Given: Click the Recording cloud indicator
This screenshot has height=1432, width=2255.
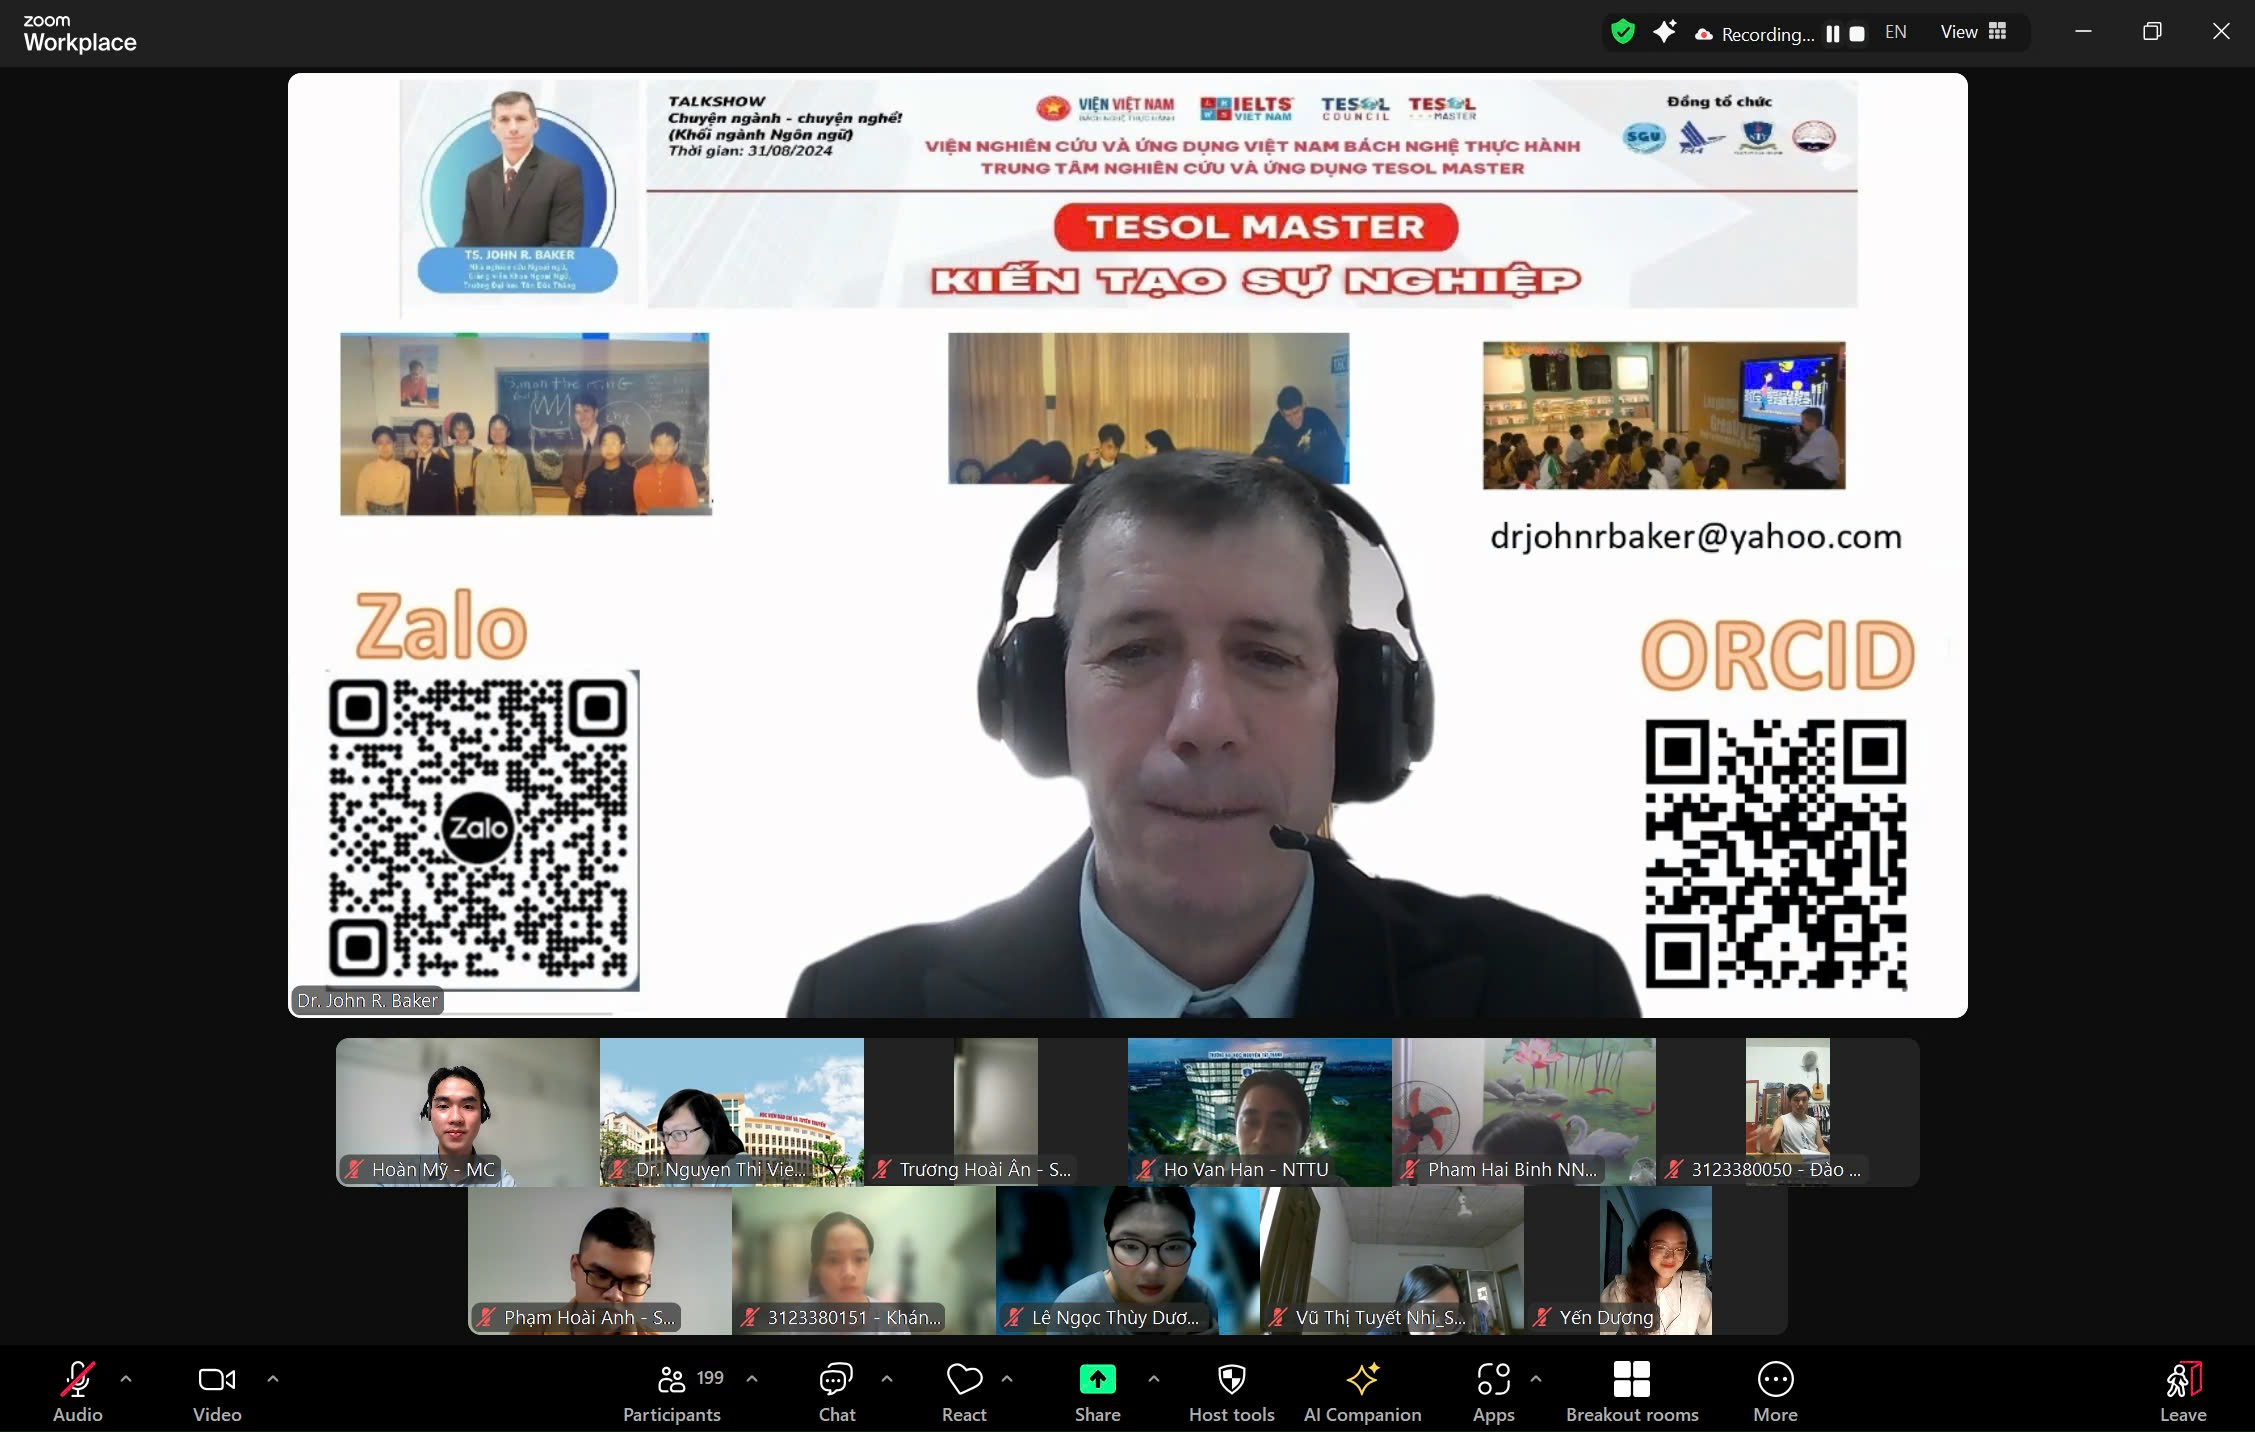Looking at the screenshot, I should tap(1703, 34).
